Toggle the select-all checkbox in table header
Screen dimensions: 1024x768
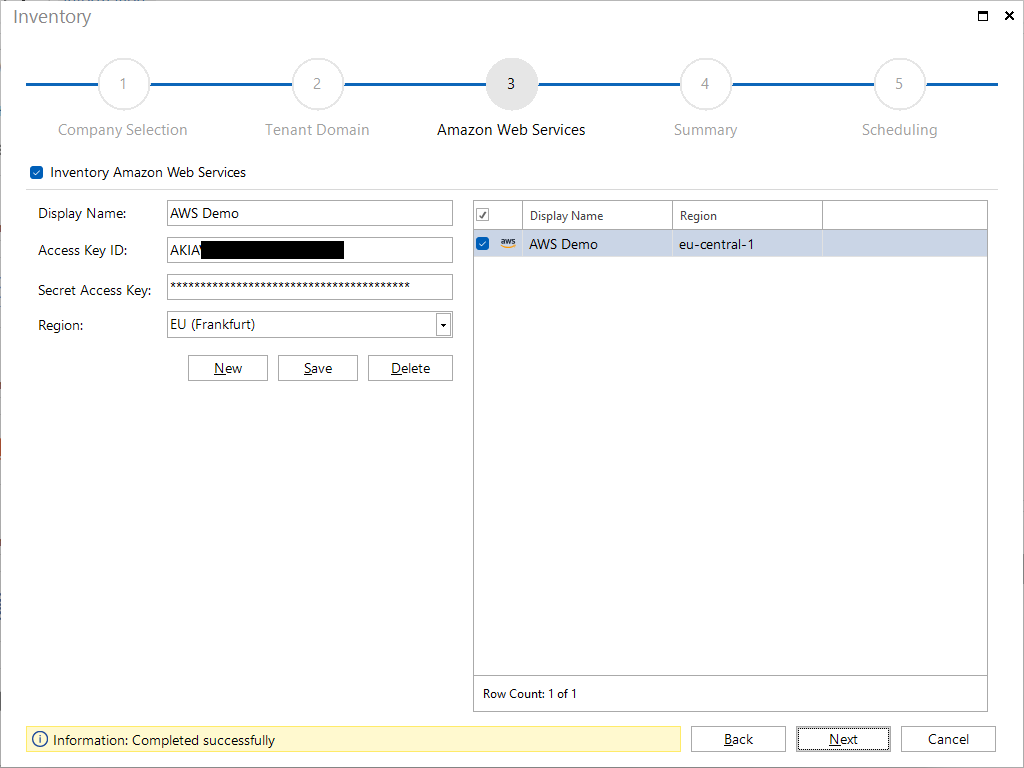click(483, 215)
